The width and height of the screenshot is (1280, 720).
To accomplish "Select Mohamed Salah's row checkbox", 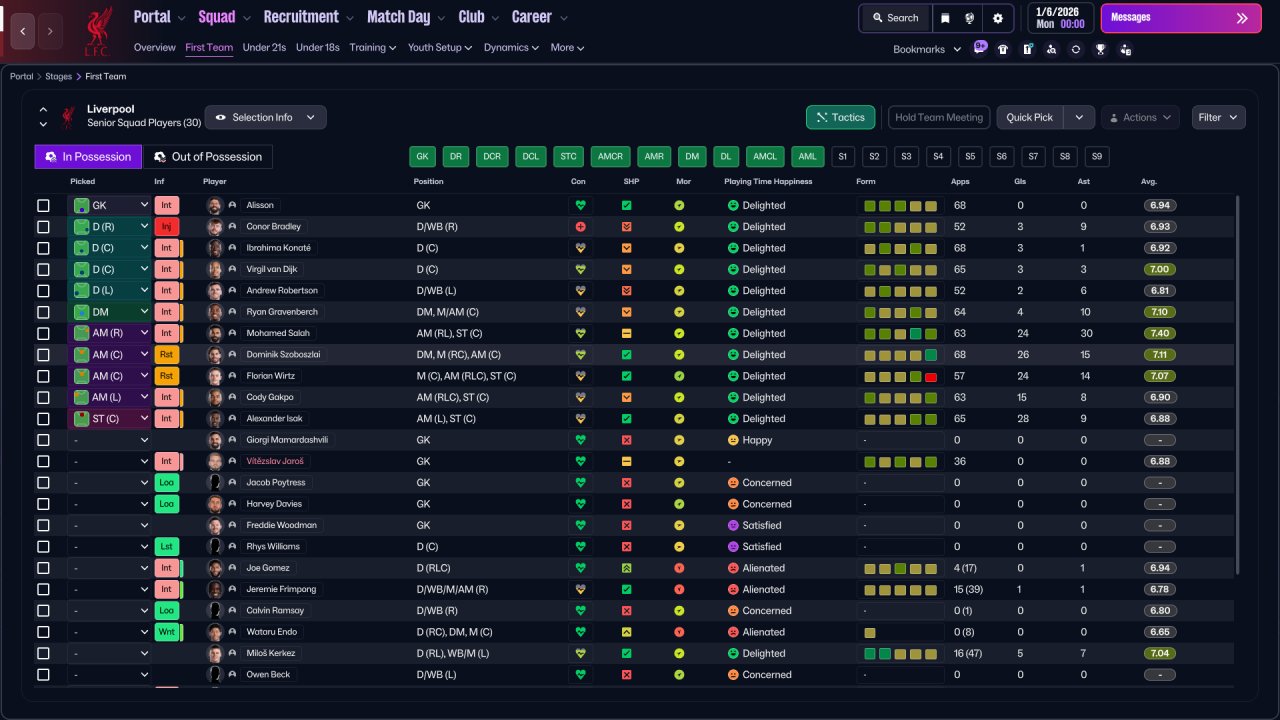I will pyautogui.click(x=43, y=334).
